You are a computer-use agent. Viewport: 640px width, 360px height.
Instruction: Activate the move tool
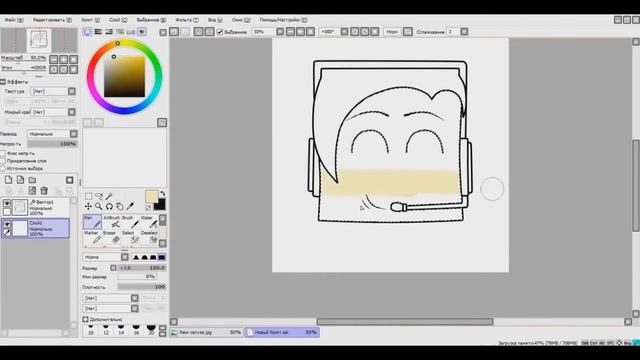click(x=88, y=207)
